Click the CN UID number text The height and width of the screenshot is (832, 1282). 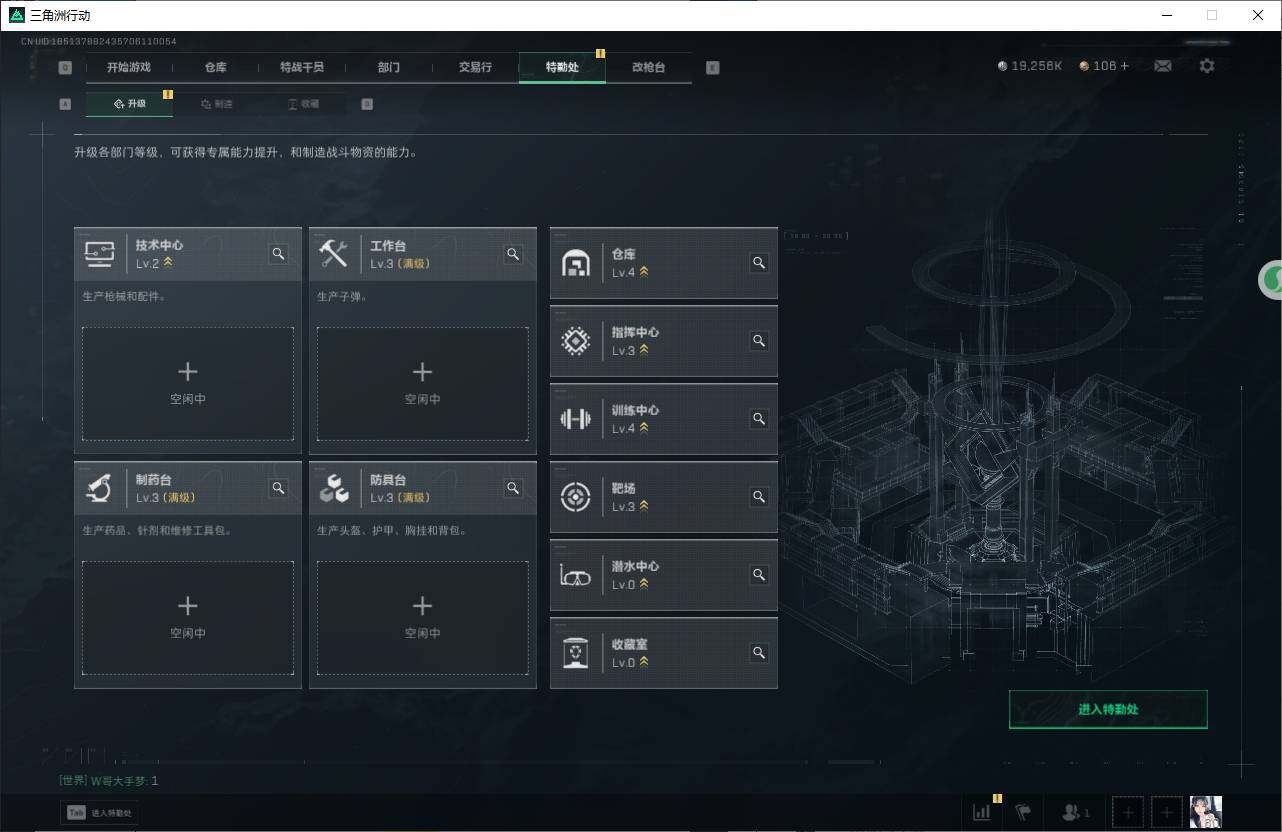pos(99,41)
